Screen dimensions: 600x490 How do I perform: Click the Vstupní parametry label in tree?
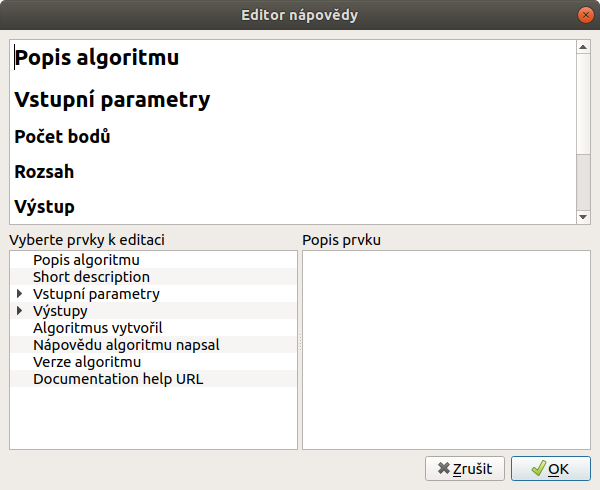[x=96, y=294]
